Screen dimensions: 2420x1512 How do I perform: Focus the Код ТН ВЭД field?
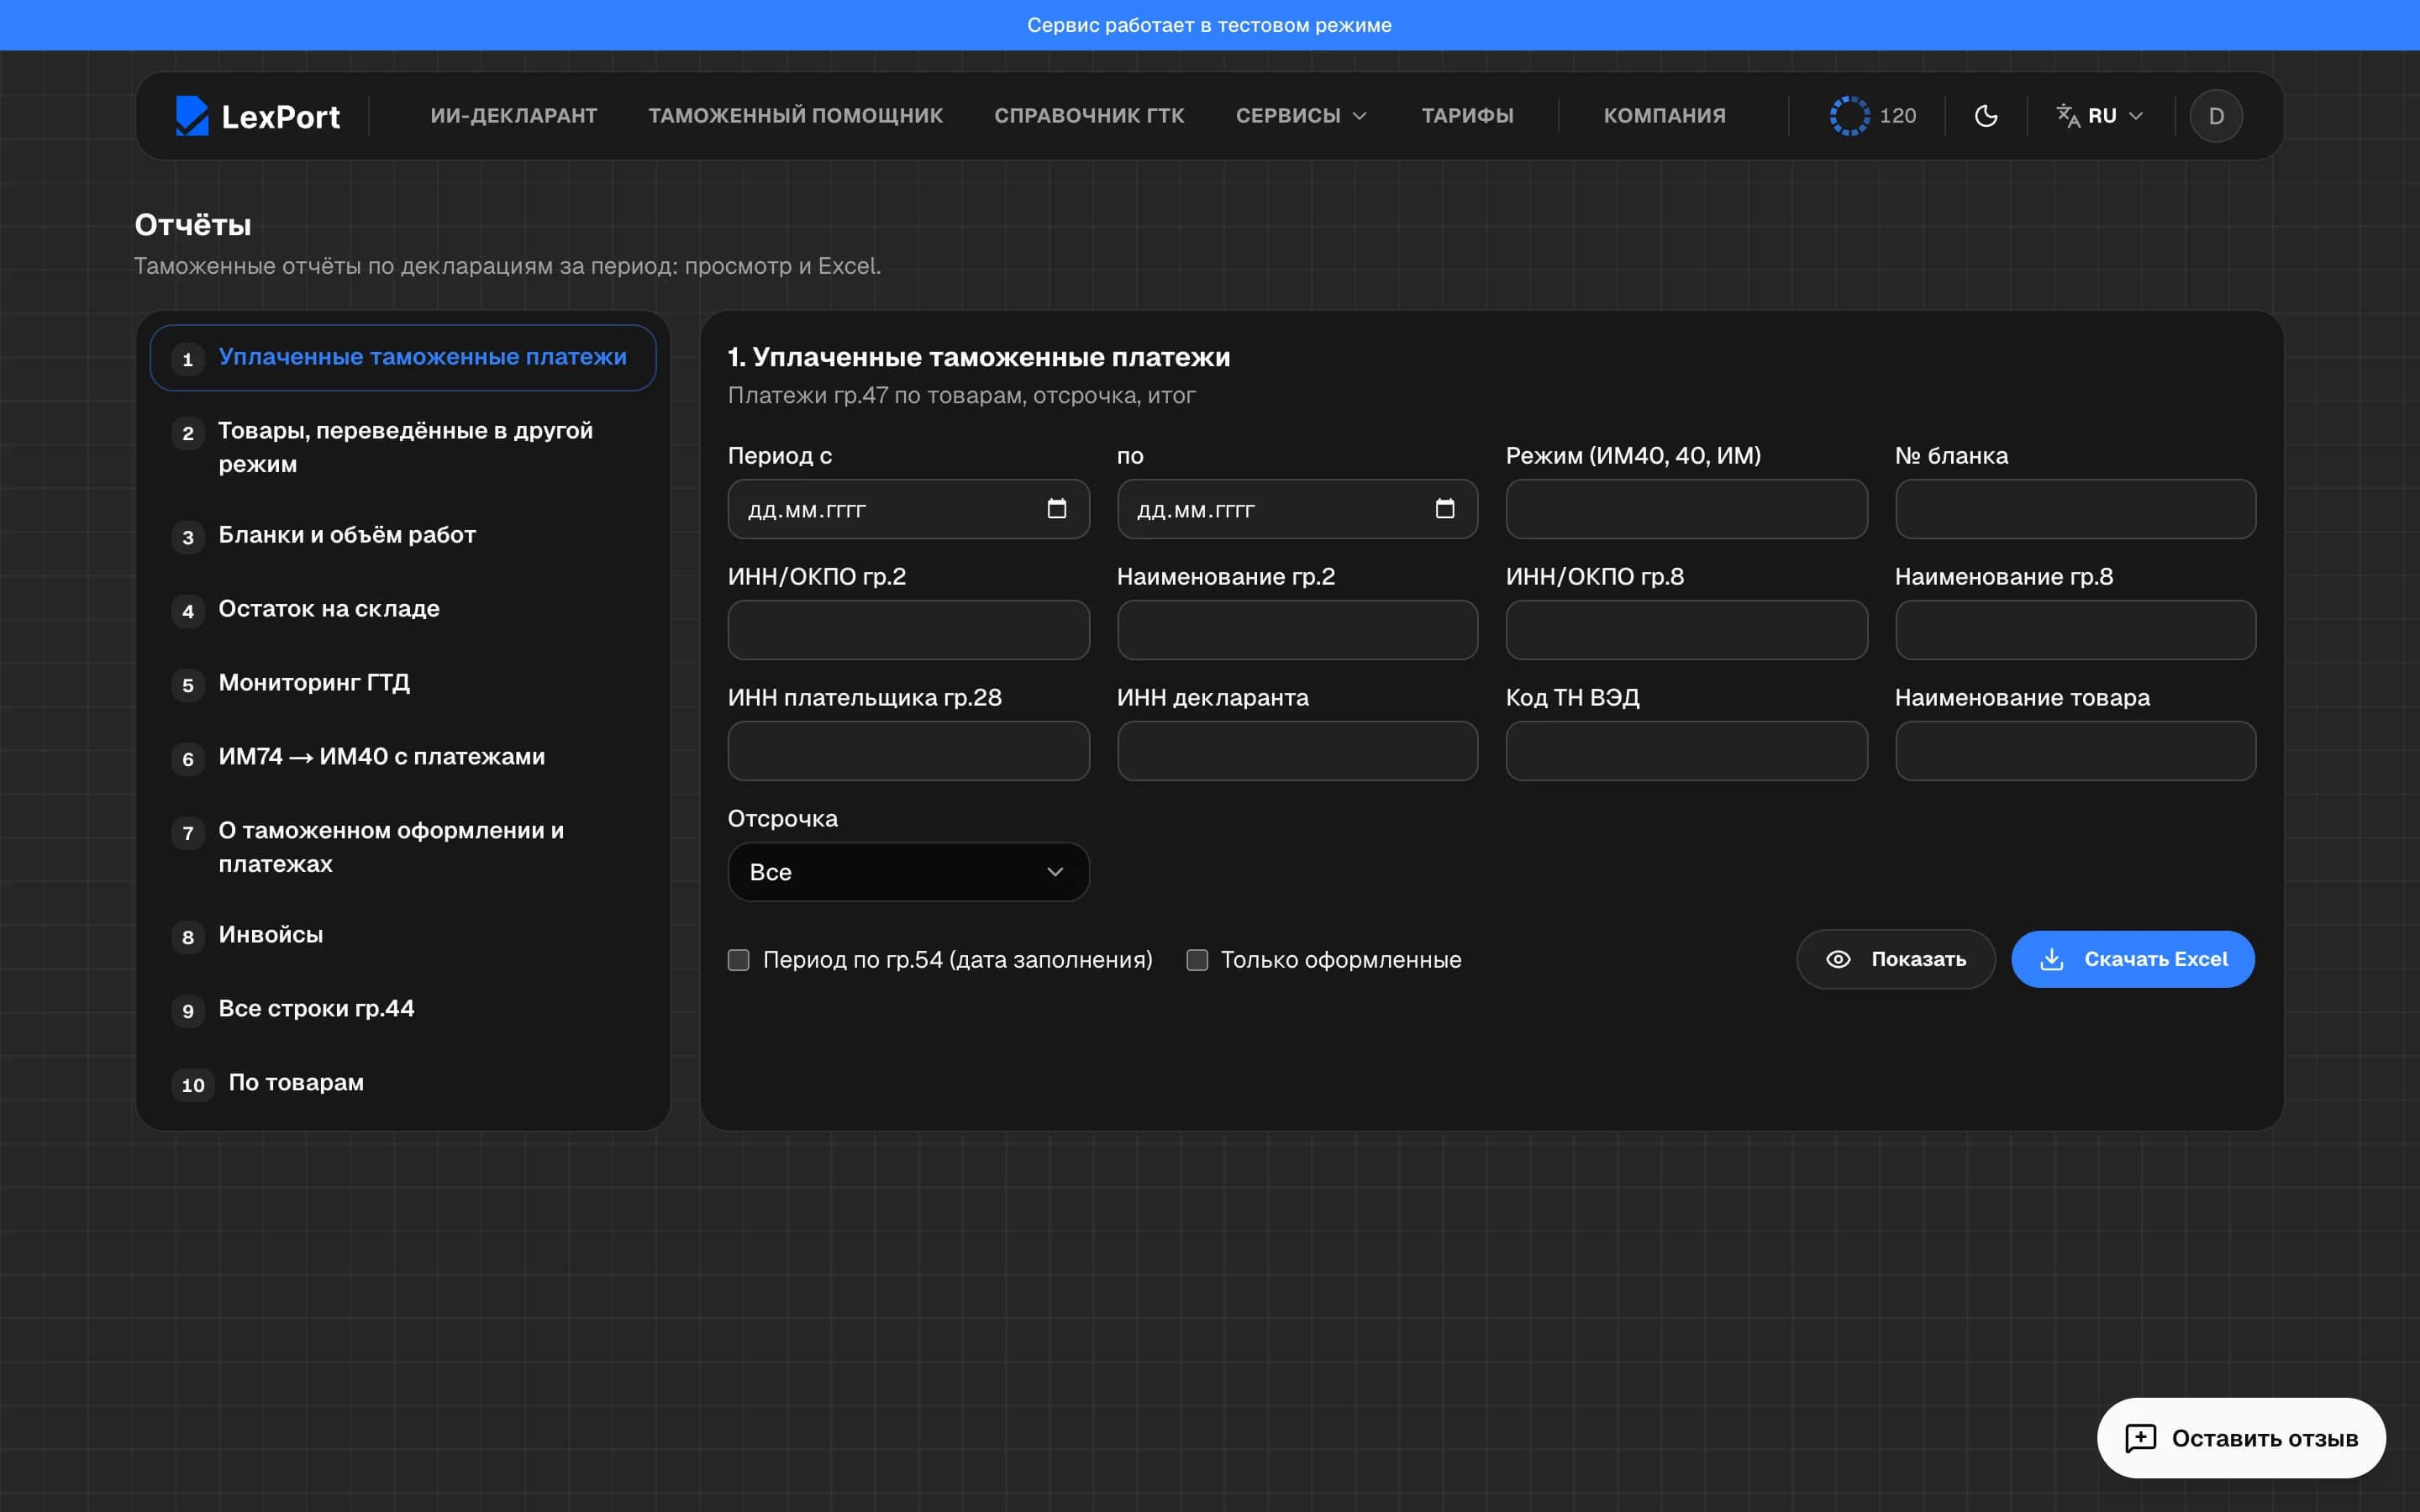pos(1686,751)
